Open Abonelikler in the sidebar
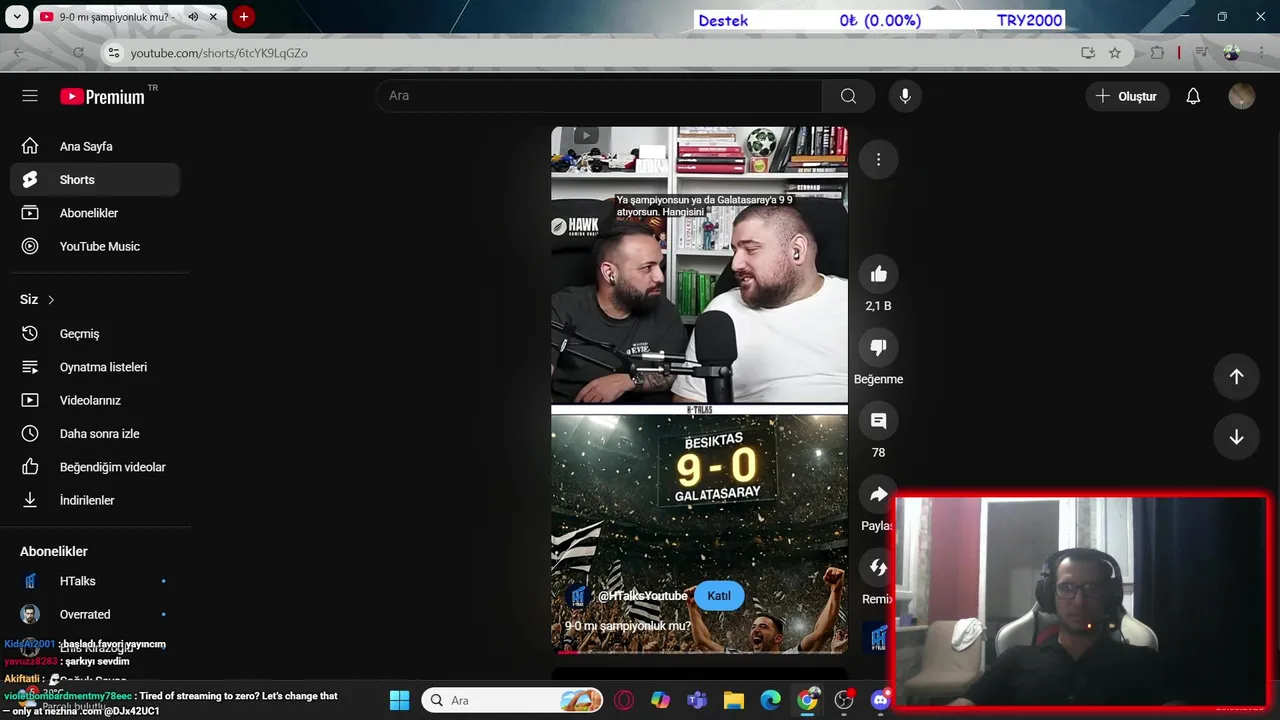 (x=95, y=213)
